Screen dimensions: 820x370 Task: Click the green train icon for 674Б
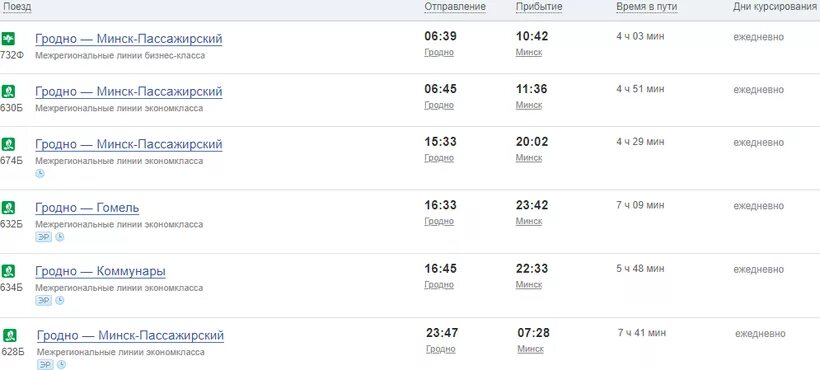click(x=8, y=144)
